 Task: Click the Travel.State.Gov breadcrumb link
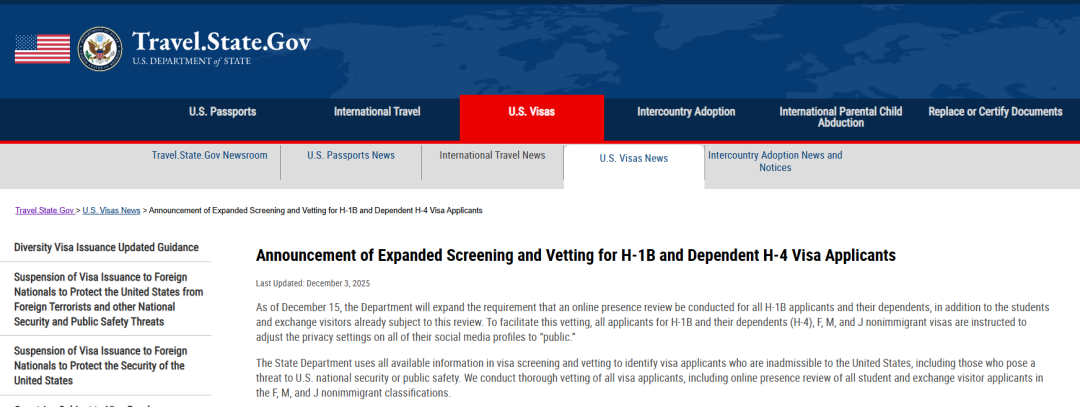[44, 211]
